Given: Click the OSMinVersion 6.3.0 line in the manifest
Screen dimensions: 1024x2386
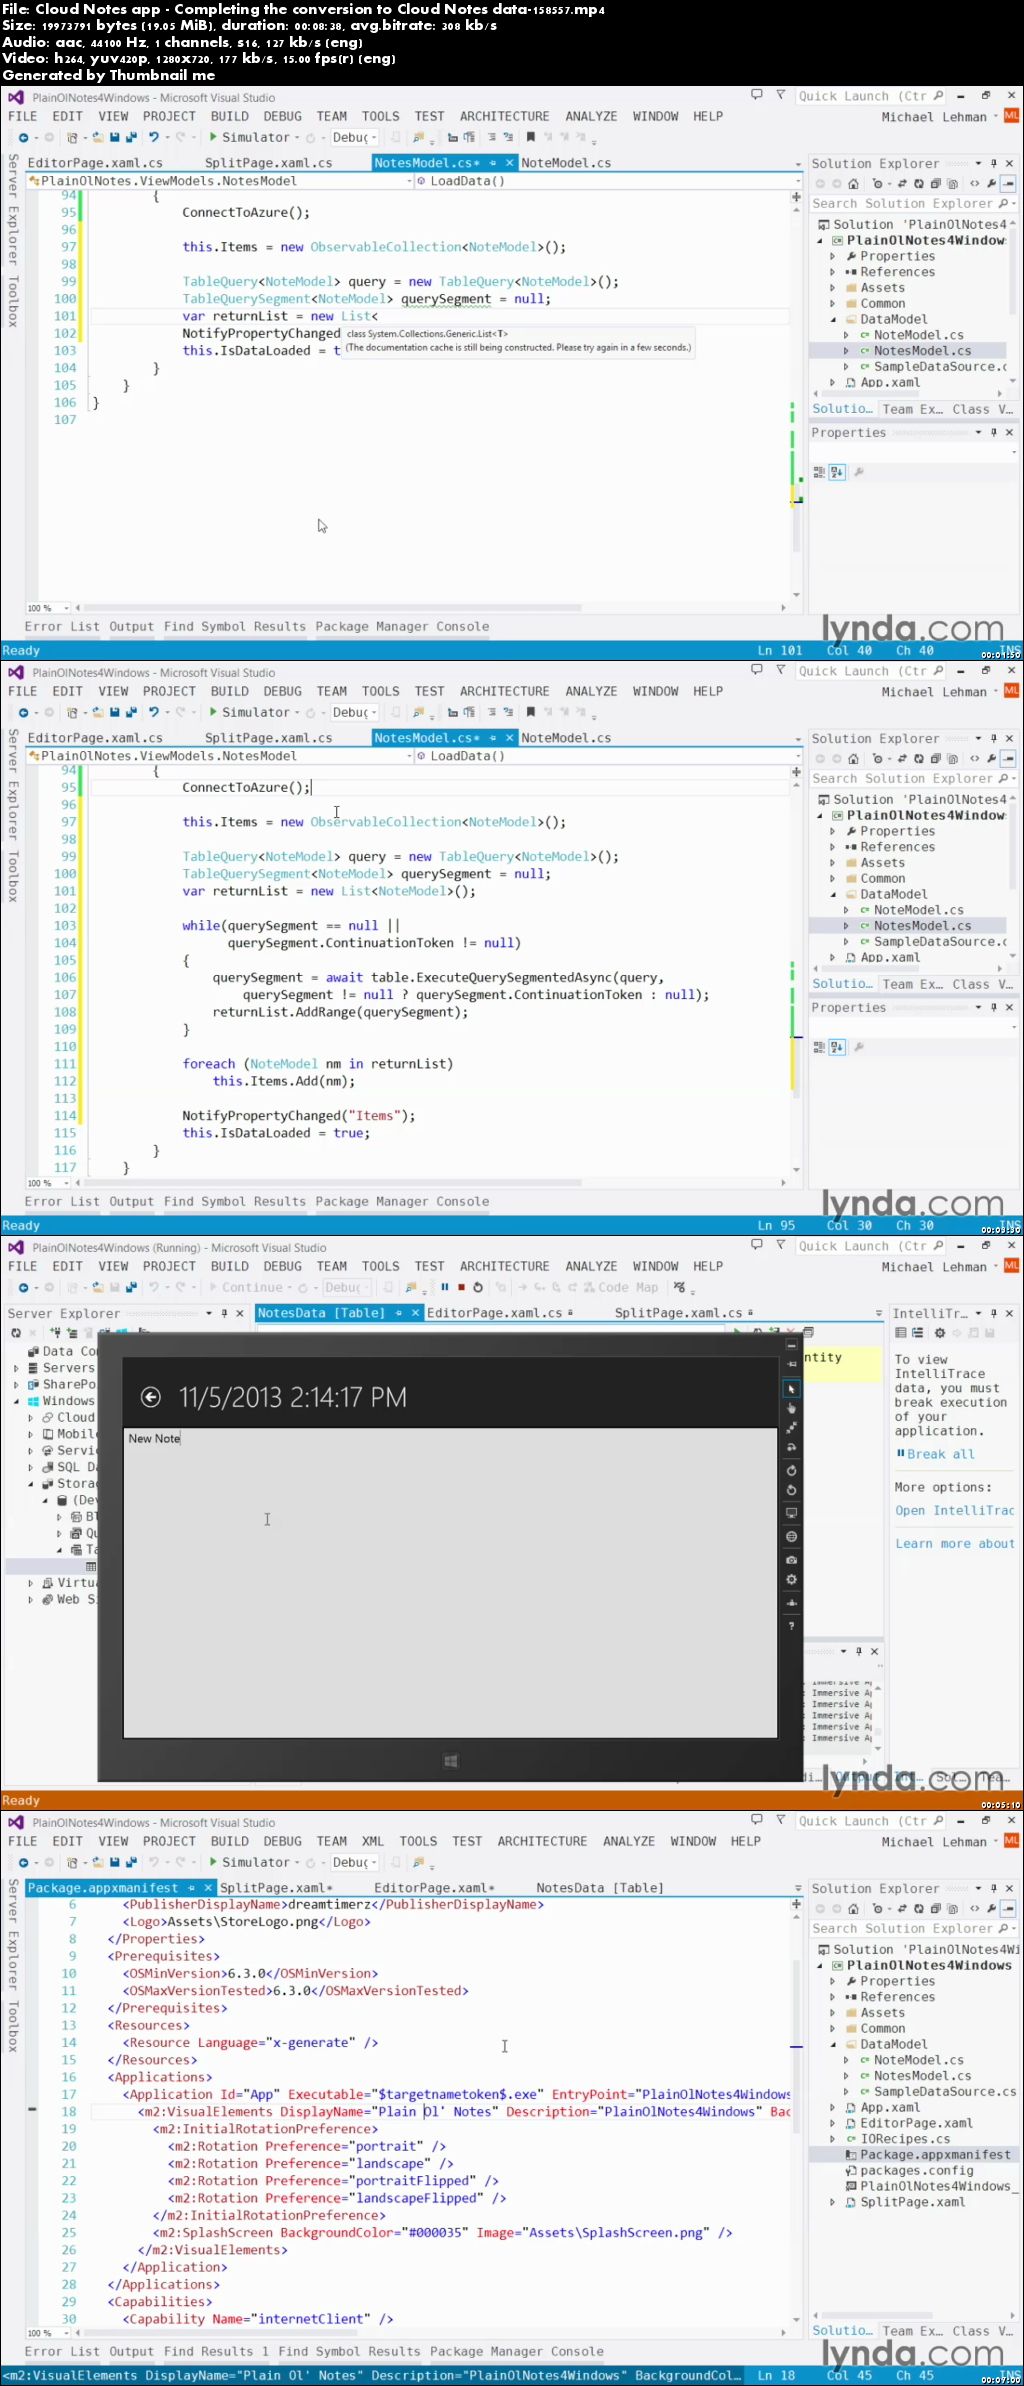Looking at the screenshot, I should (x=250, y=1974).
